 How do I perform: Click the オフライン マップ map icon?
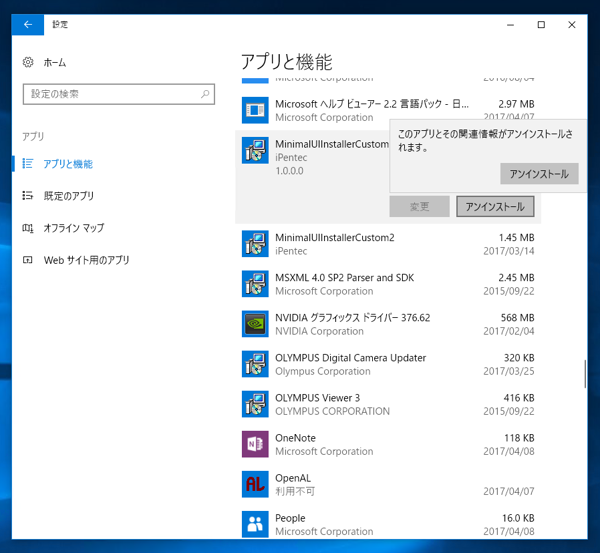coord(28,228)
